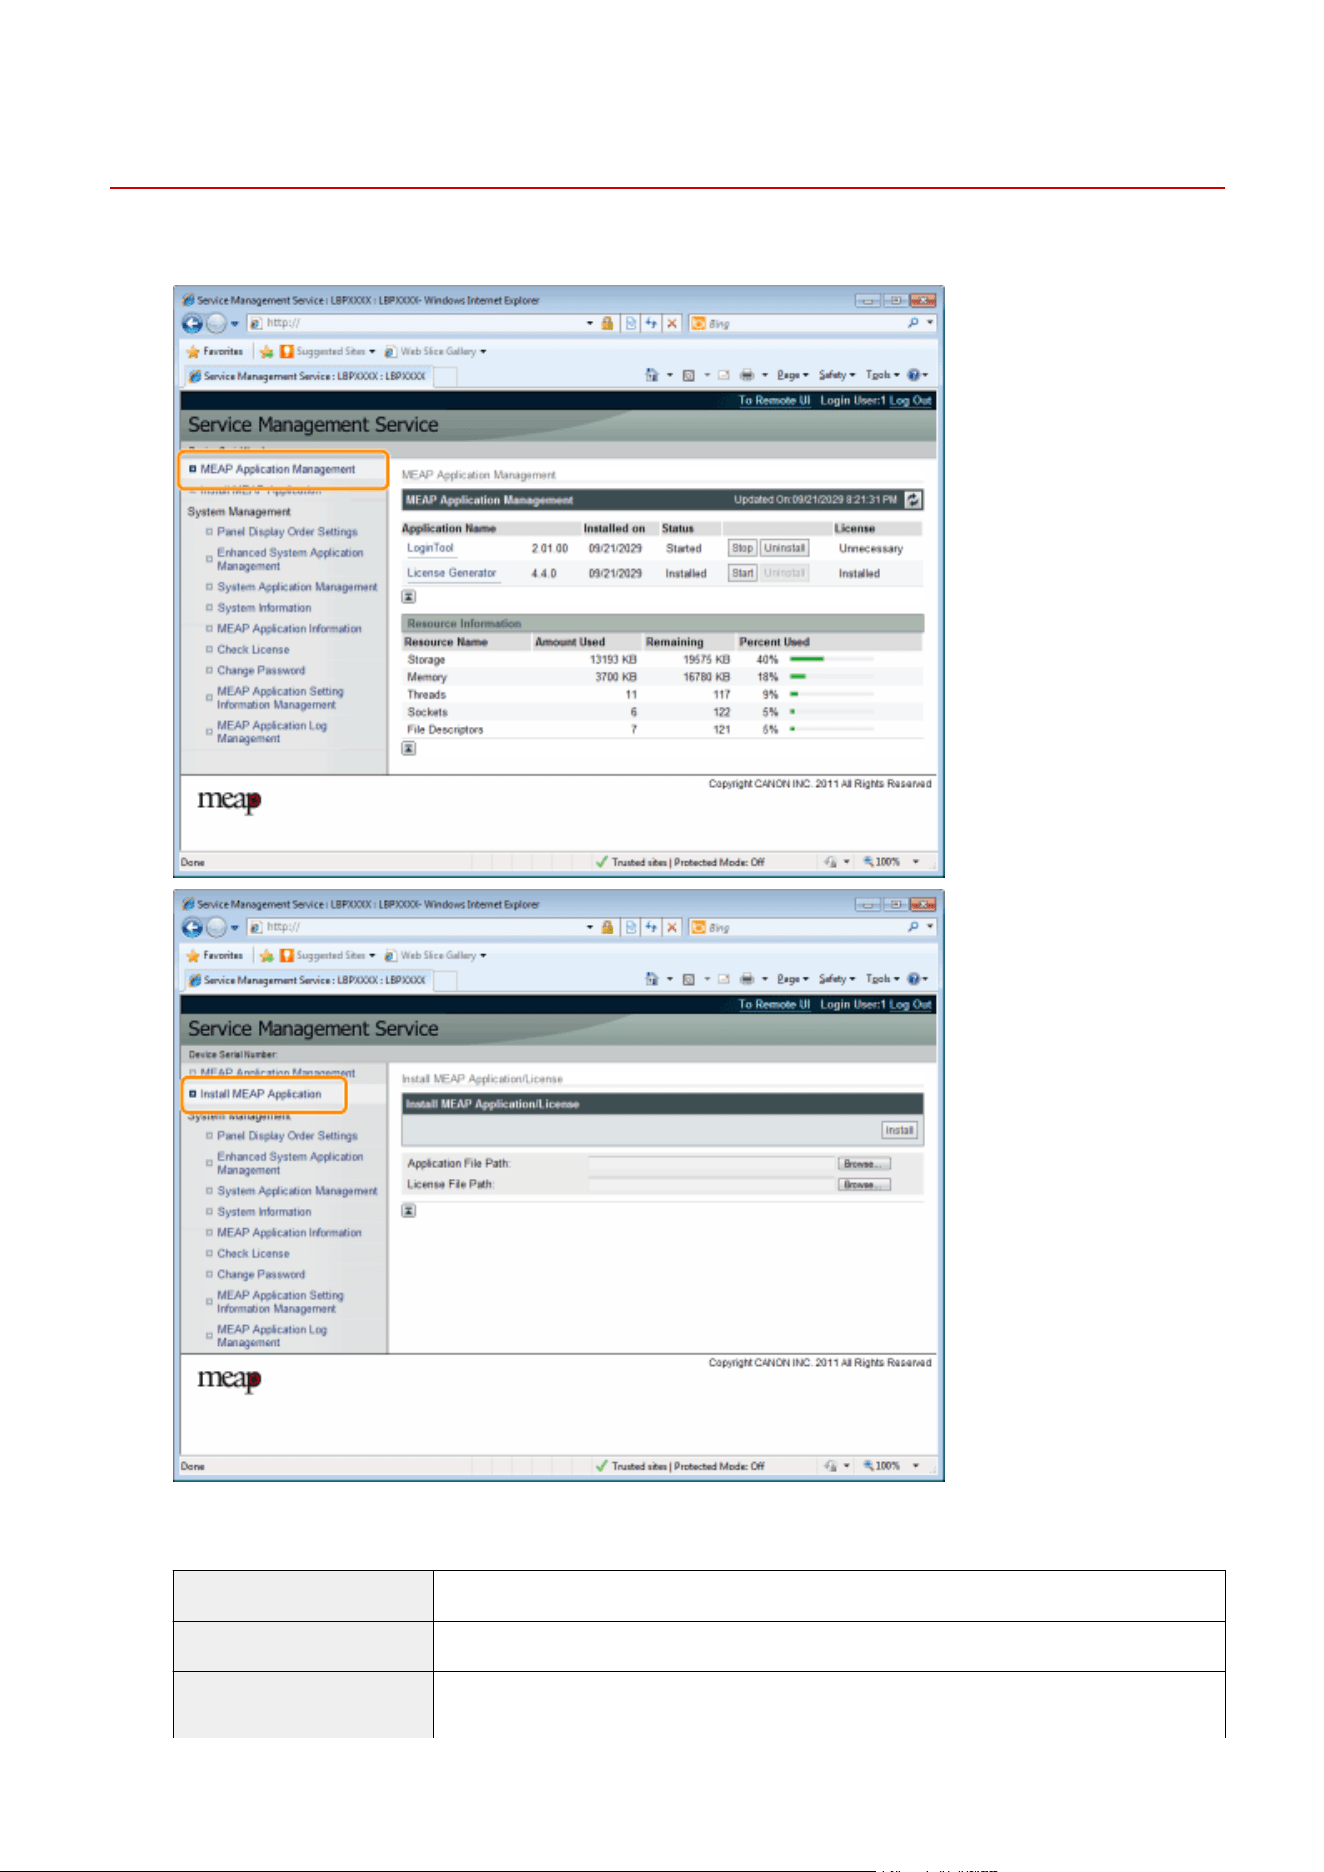Click red Stop X icon in bottom browser address bar
This screenshot has width=1324, height=1872.
pyautogui.click(x=672, y=927)
